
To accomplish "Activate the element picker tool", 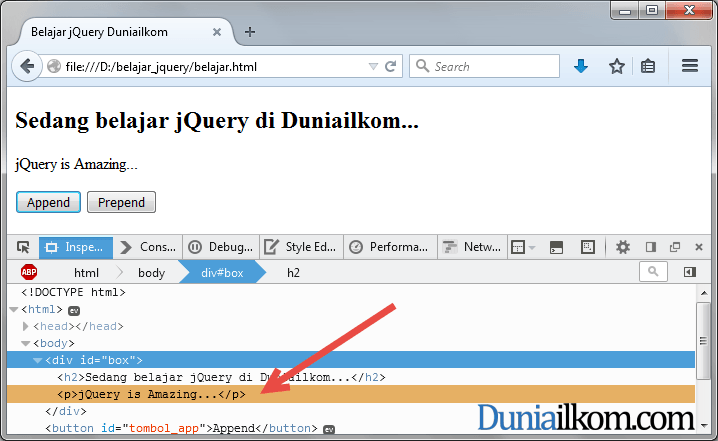I will tap(23, 247).
